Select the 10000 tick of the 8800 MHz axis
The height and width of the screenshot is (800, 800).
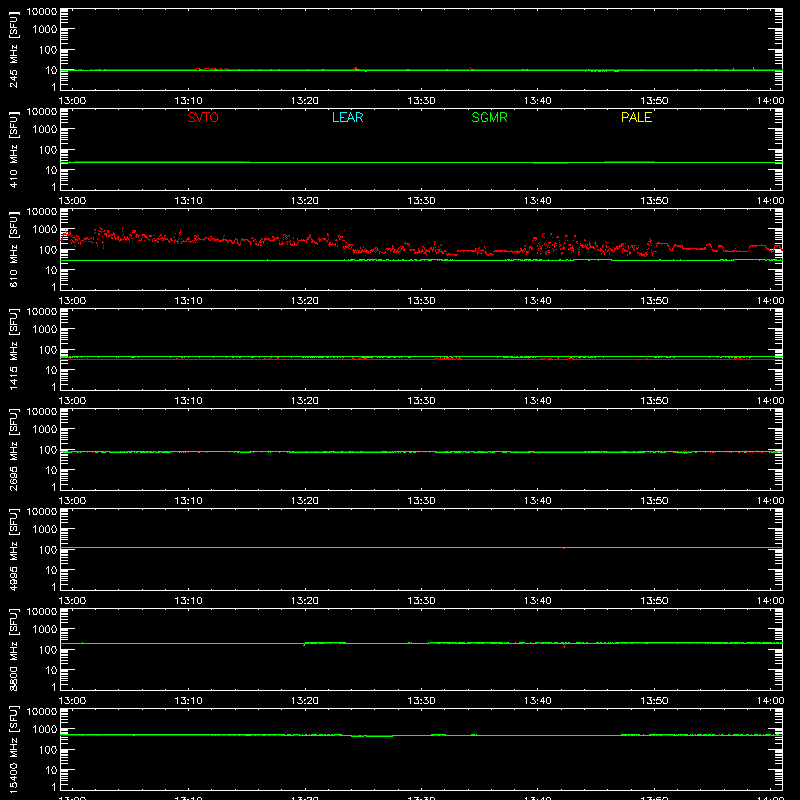point(42,612)
